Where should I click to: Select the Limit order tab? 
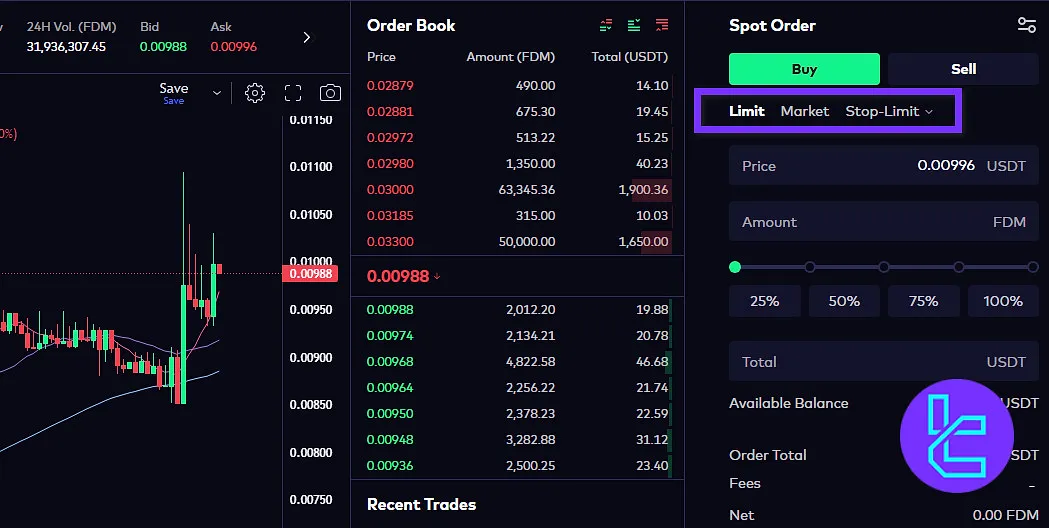point(746,111)
